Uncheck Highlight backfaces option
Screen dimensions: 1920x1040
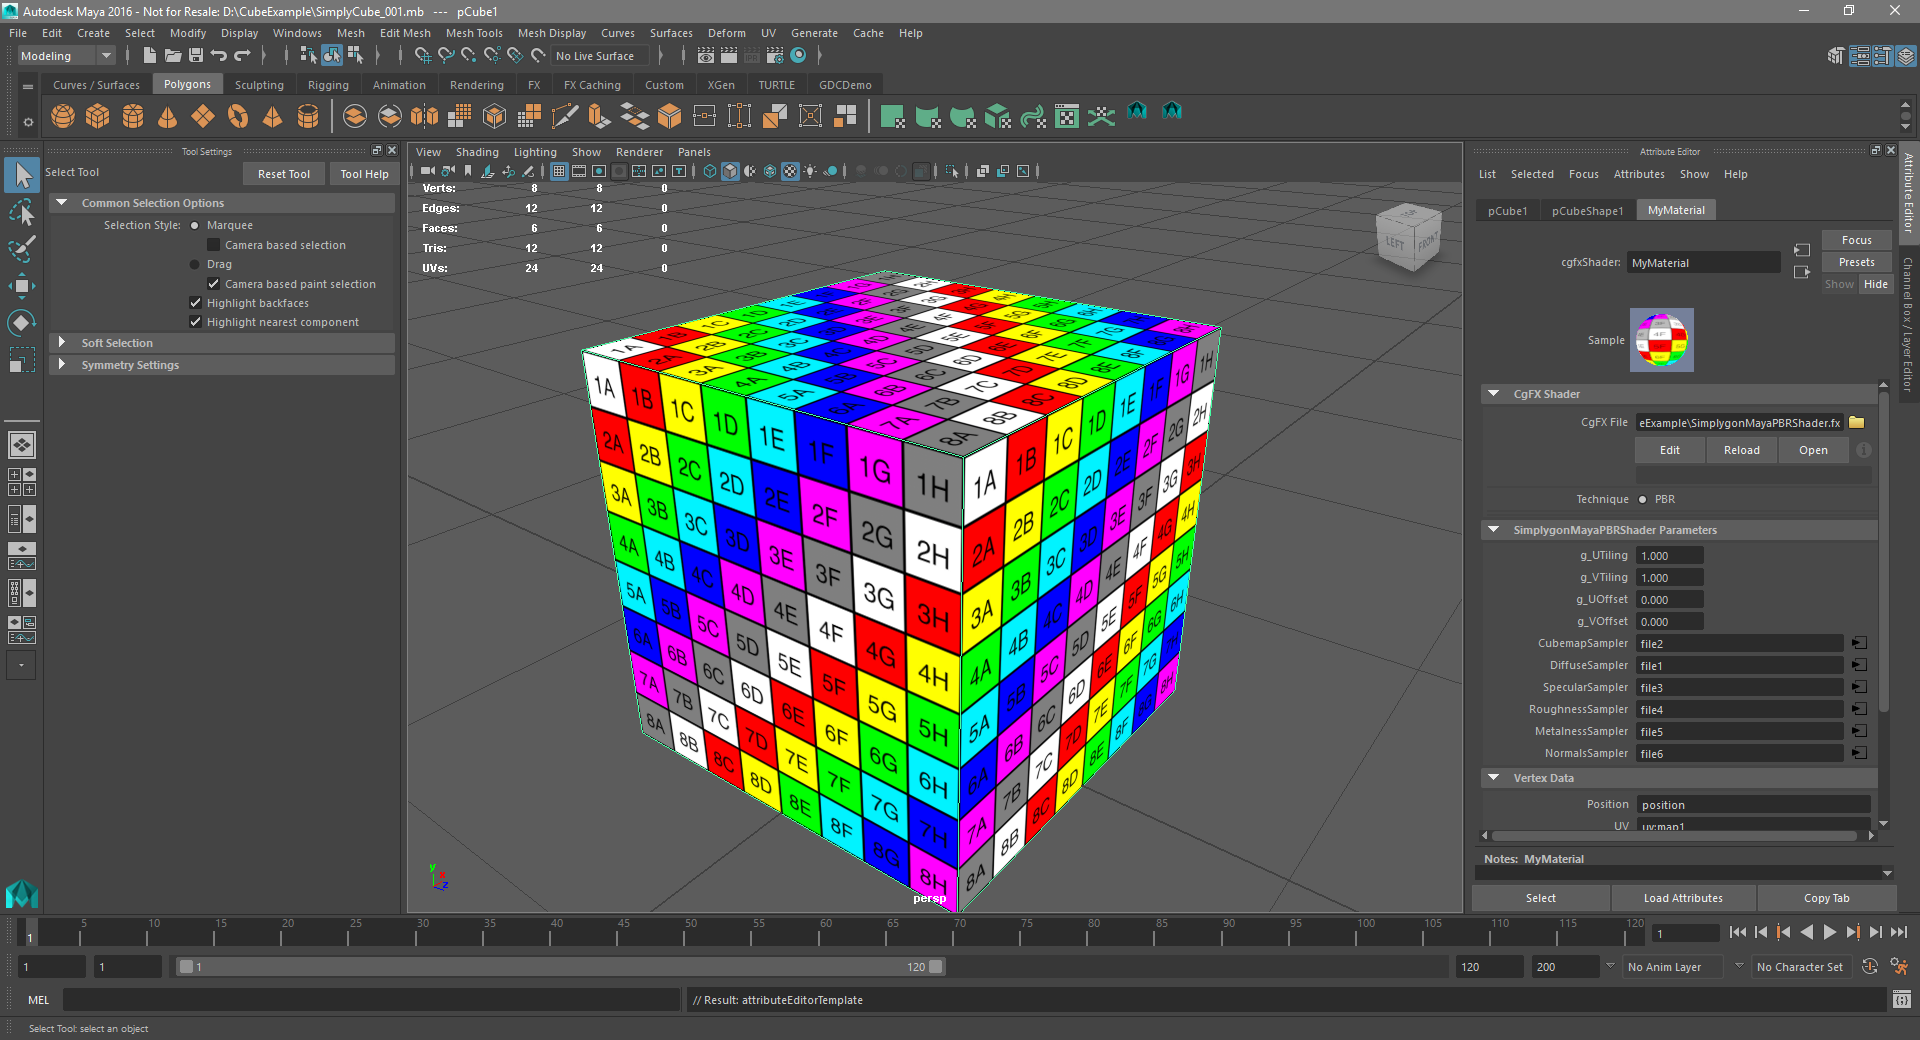[196, 302]
